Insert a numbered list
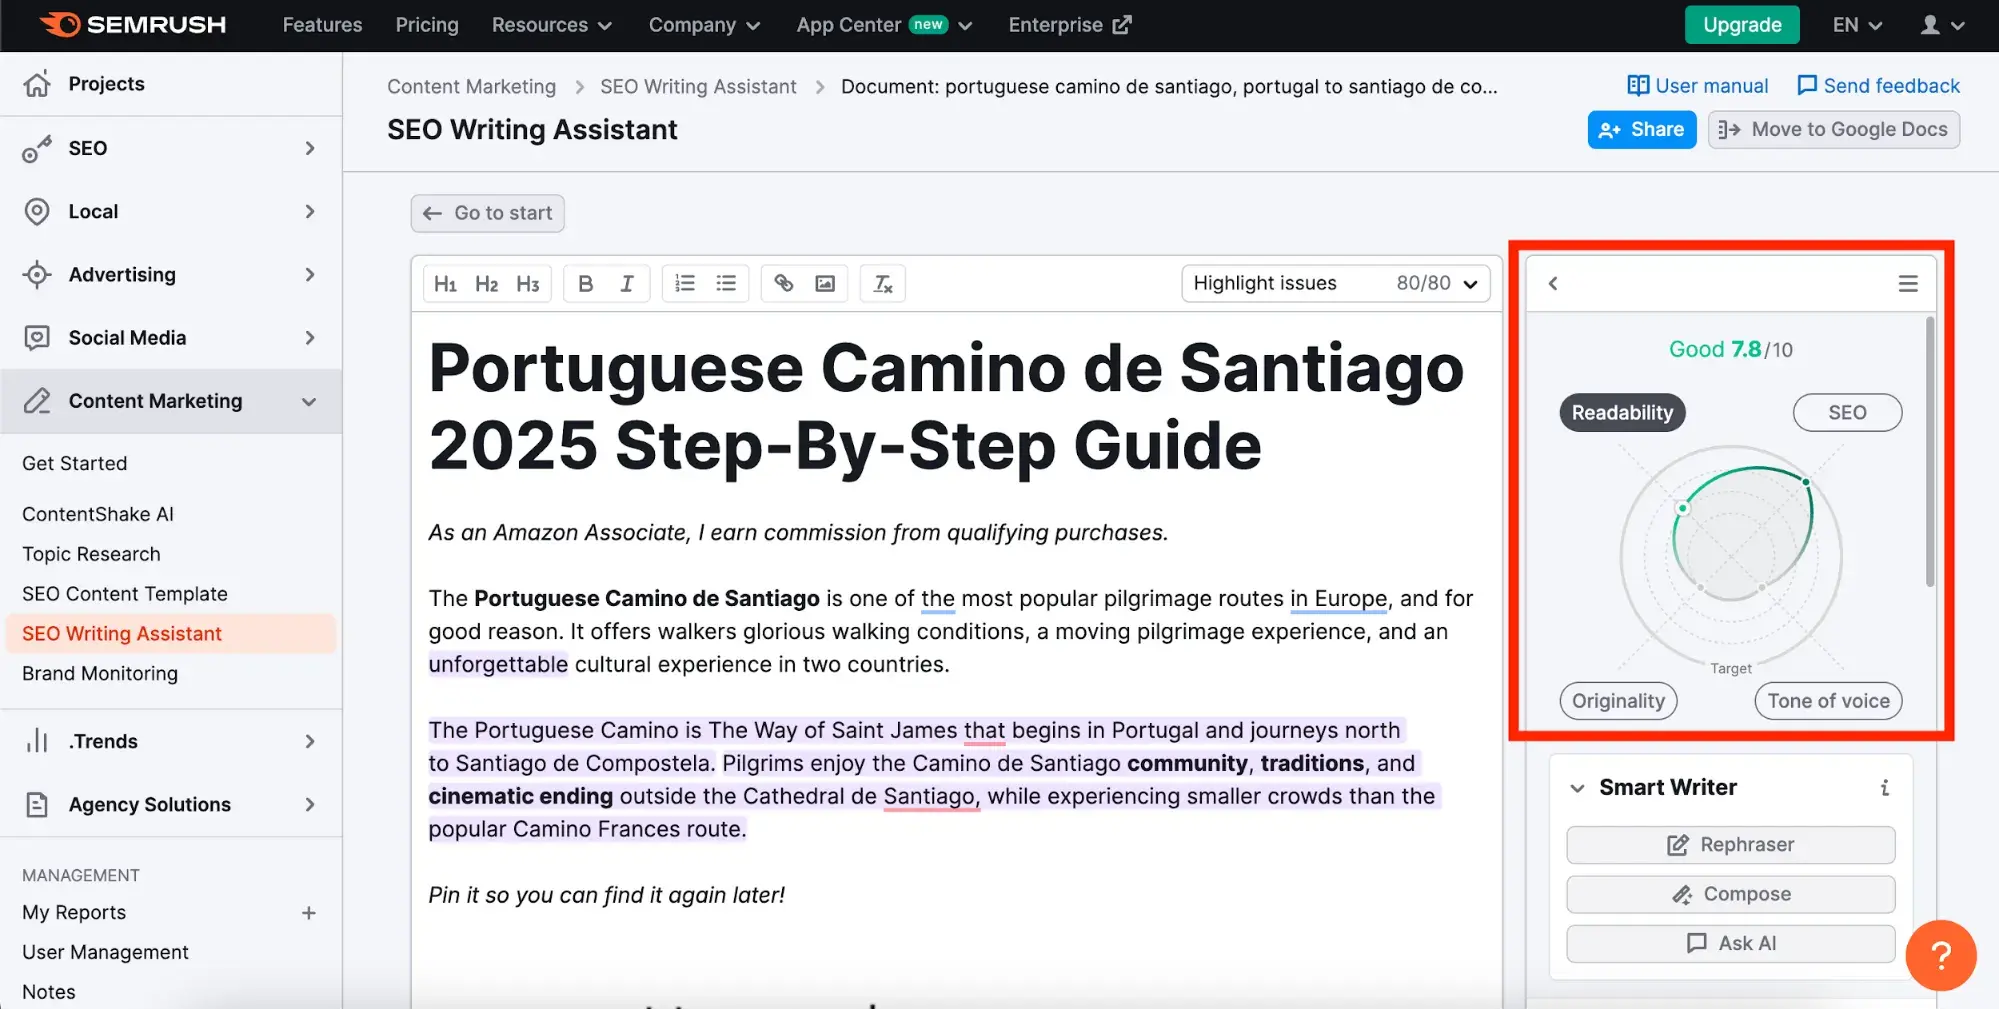The height and width of the screenshot is (1010, 1999). 685,284
